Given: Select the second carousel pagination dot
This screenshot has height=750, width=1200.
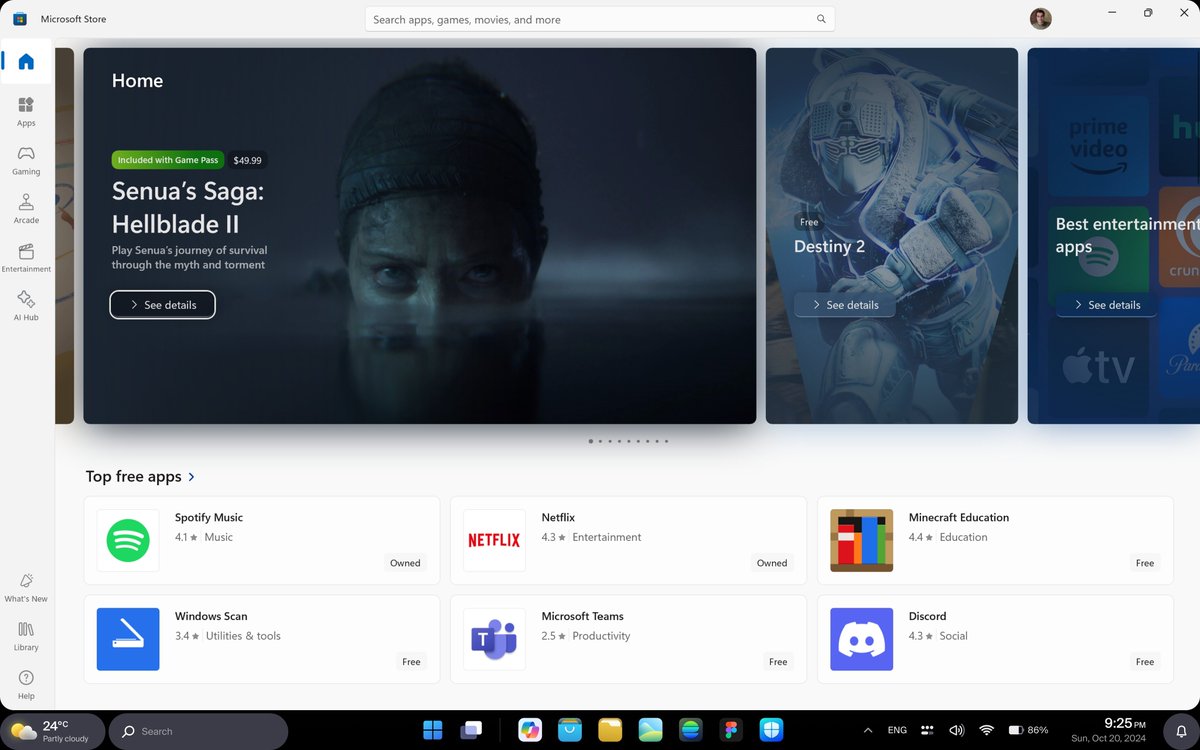Looking at the screenshot, I should point(600,440).
